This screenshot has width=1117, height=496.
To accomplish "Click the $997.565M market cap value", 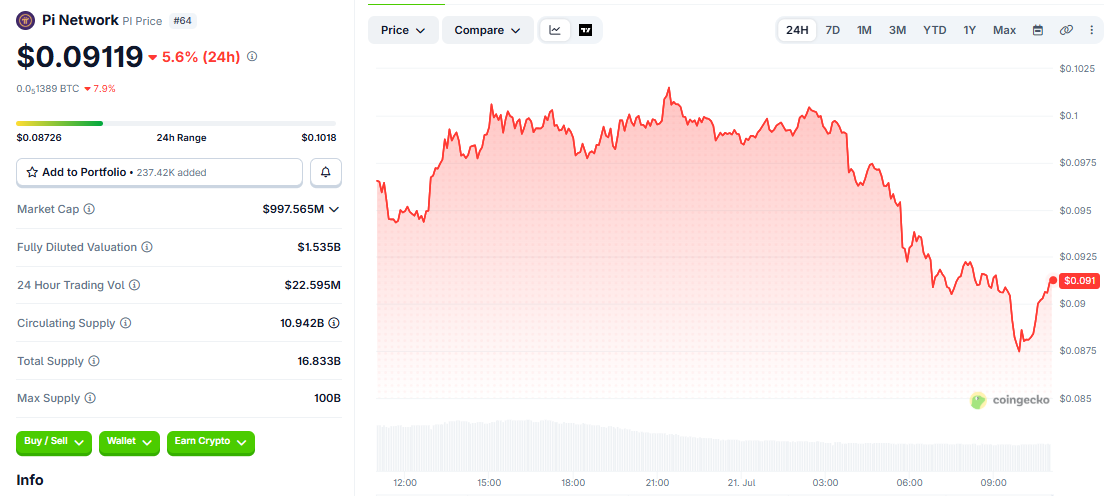I will [x=293, y=210].
